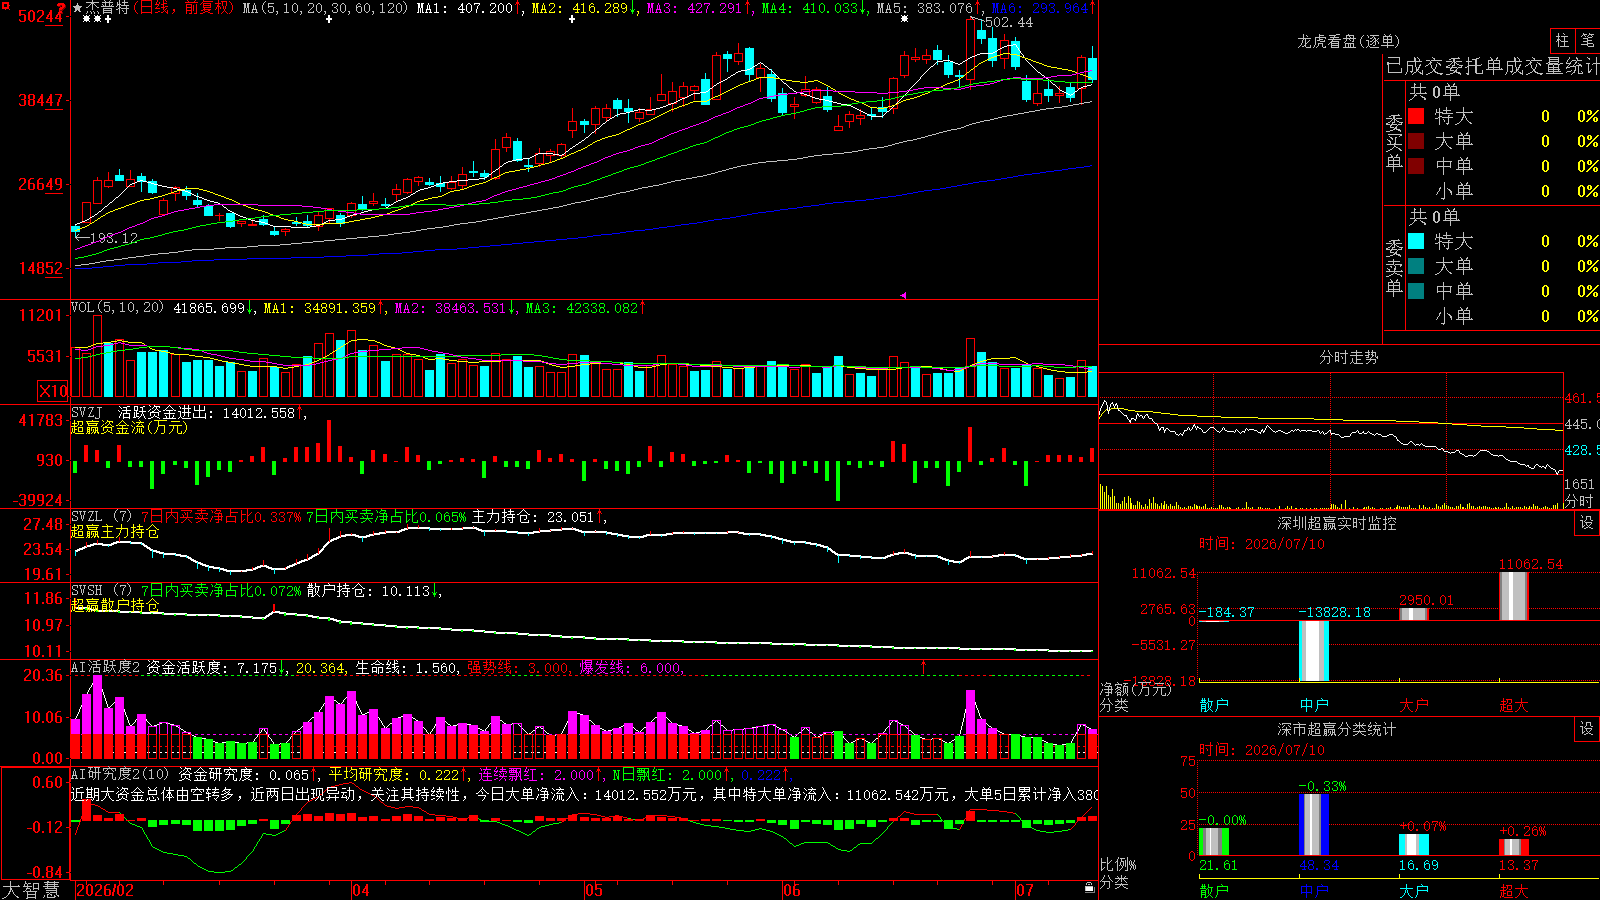The height and width of the screenshot is (900, 1600).
Task: Click the 活跃资金进出: 14012.558 value
Action: [x=212, y=412]
